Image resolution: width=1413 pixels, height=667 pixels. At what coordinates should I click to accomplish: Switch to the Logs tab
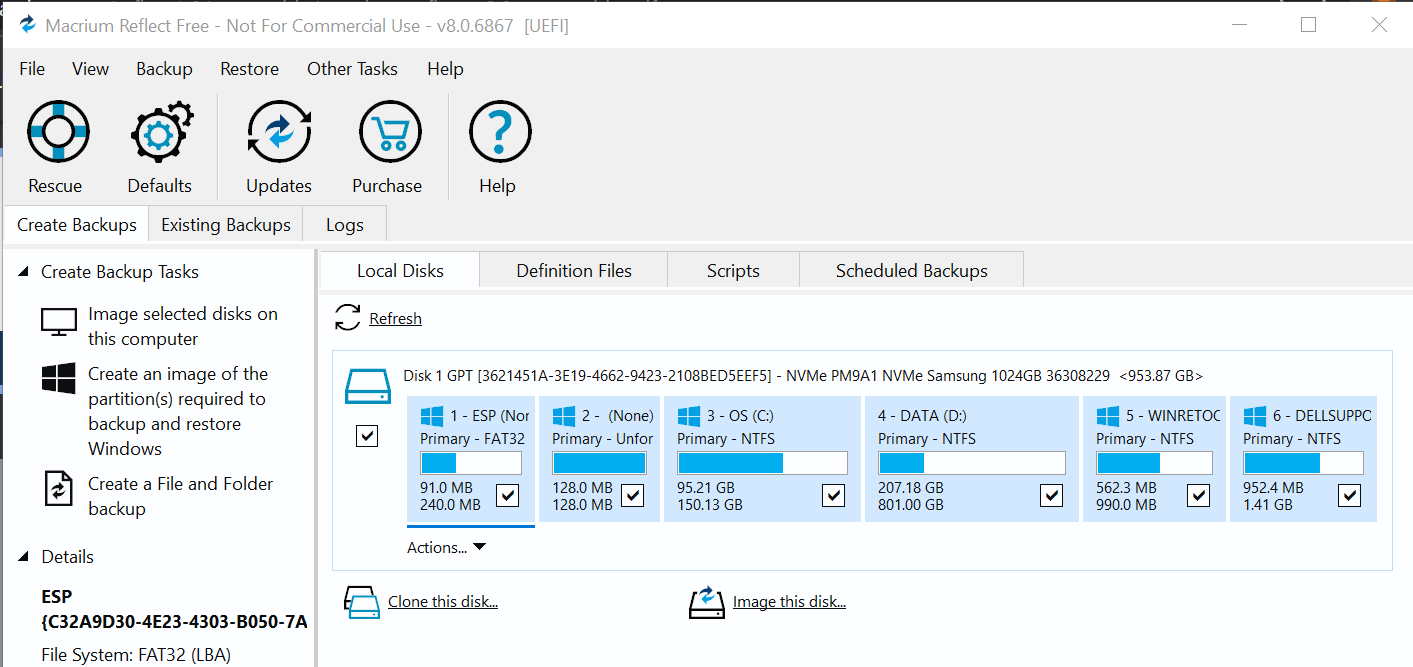tap(344, 225)
